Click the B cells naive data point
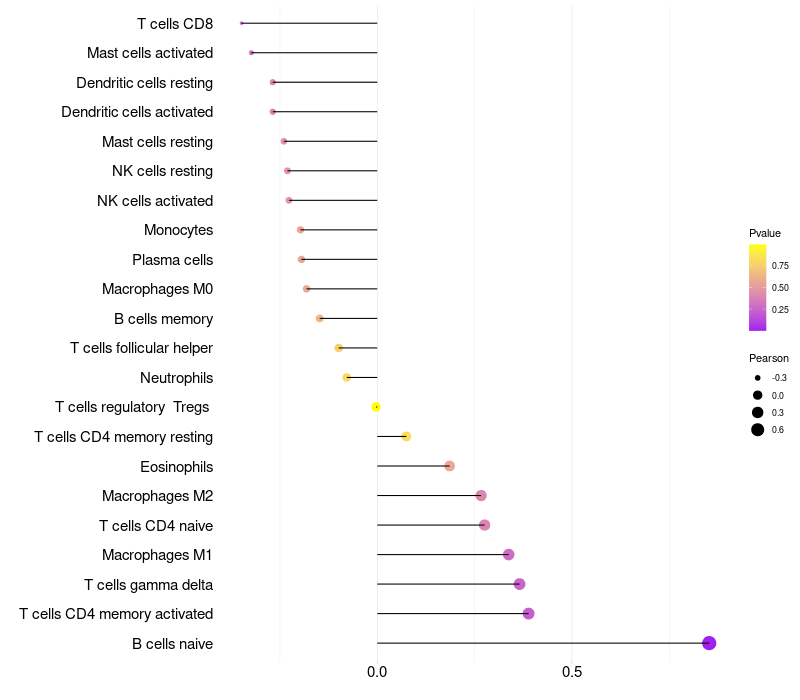This screenshot has height=700, width=800. coord(709,643)
